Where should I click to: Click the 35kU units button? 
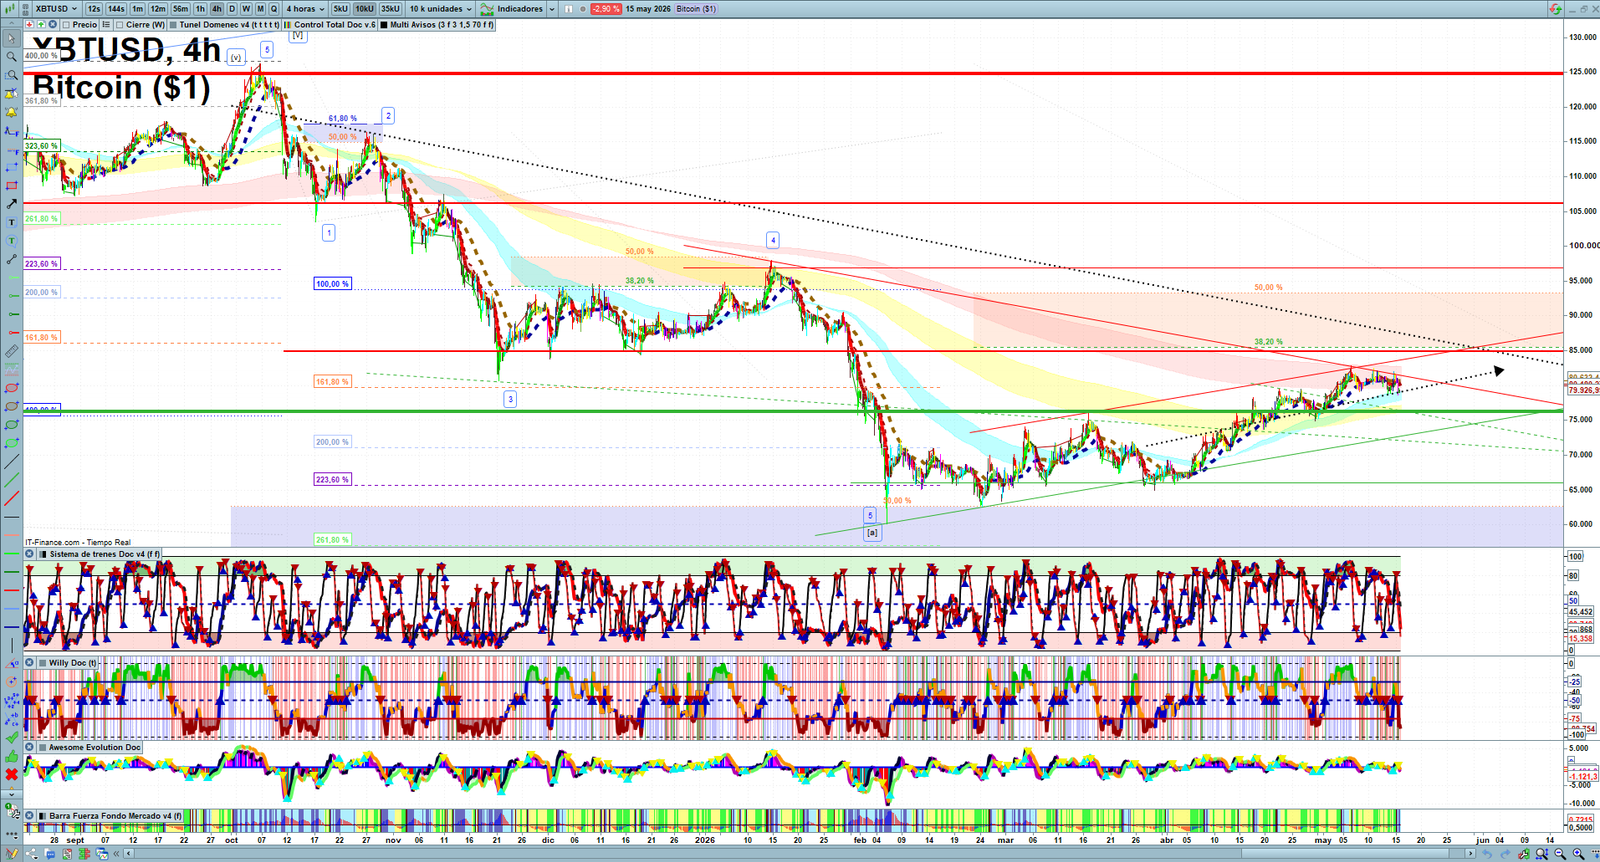(390, 9)
